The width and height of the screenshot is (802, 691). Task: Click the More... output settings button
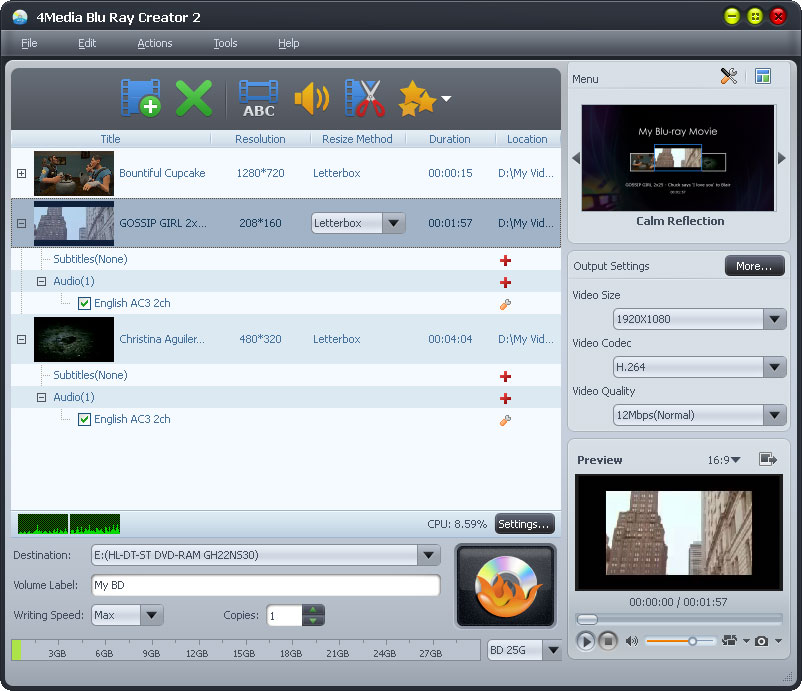pos(754,266)
